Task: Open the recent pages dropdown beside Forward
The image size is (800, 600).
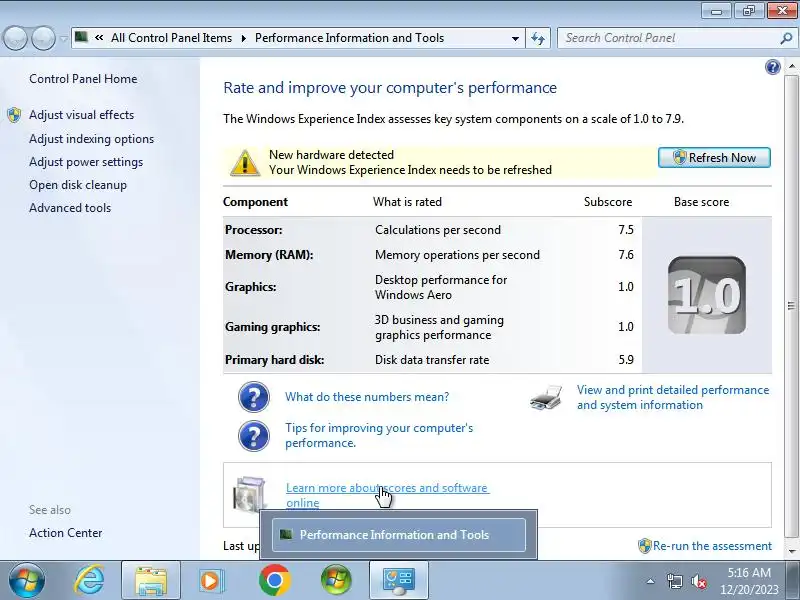Action: point(63,39)
